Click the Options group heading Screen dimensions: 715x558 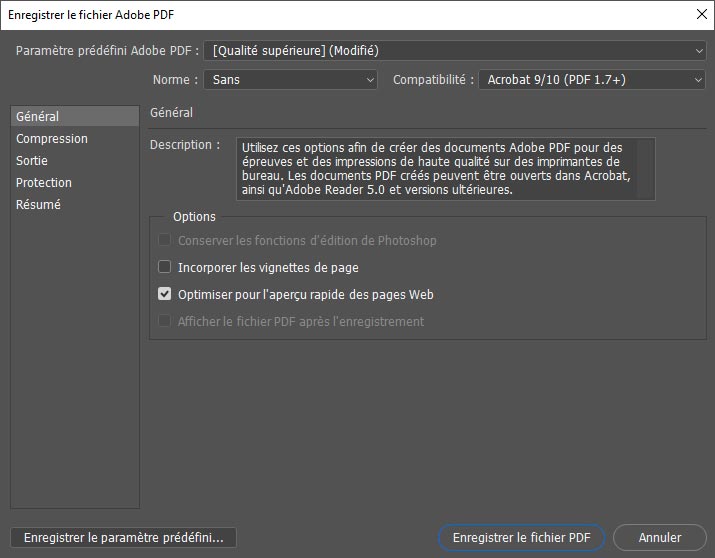(194, 217)
